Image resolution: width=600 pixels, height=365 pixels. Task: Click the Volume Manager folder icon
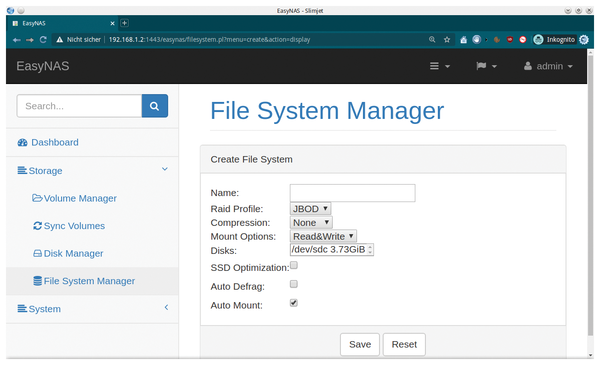point(37,198)
